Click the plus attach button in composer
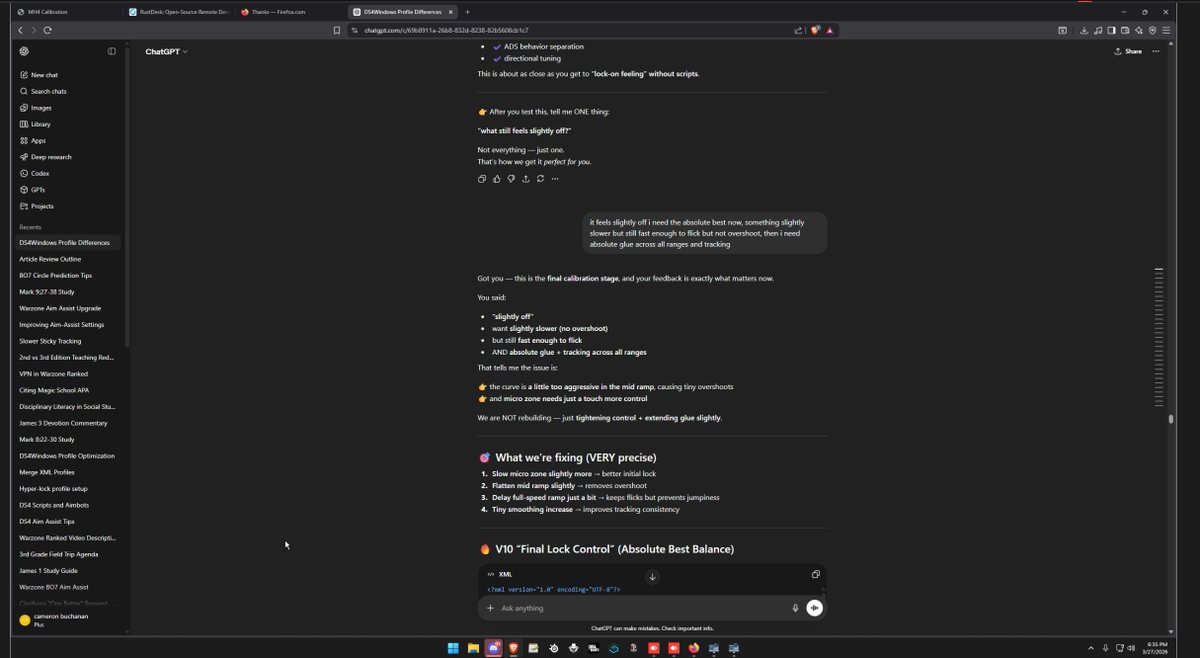1200x658 pixels. click(x=490, y=608)
